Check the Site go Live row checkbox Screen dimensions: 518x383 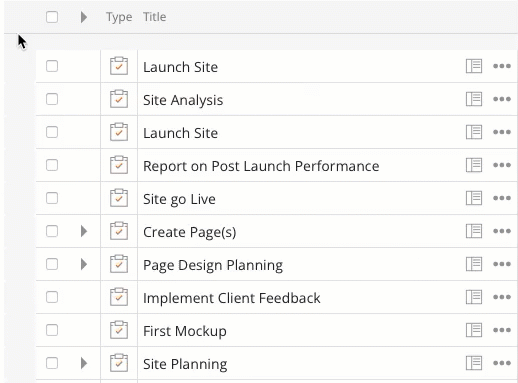(52, 198)
